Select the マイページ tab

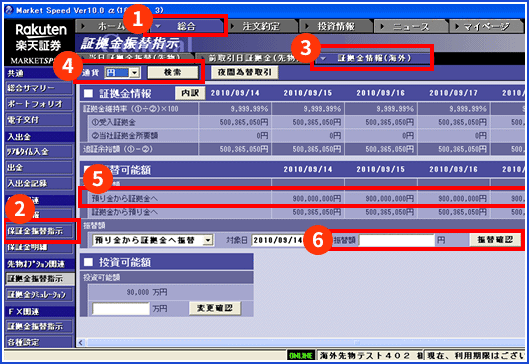click(x=486, y=26)
